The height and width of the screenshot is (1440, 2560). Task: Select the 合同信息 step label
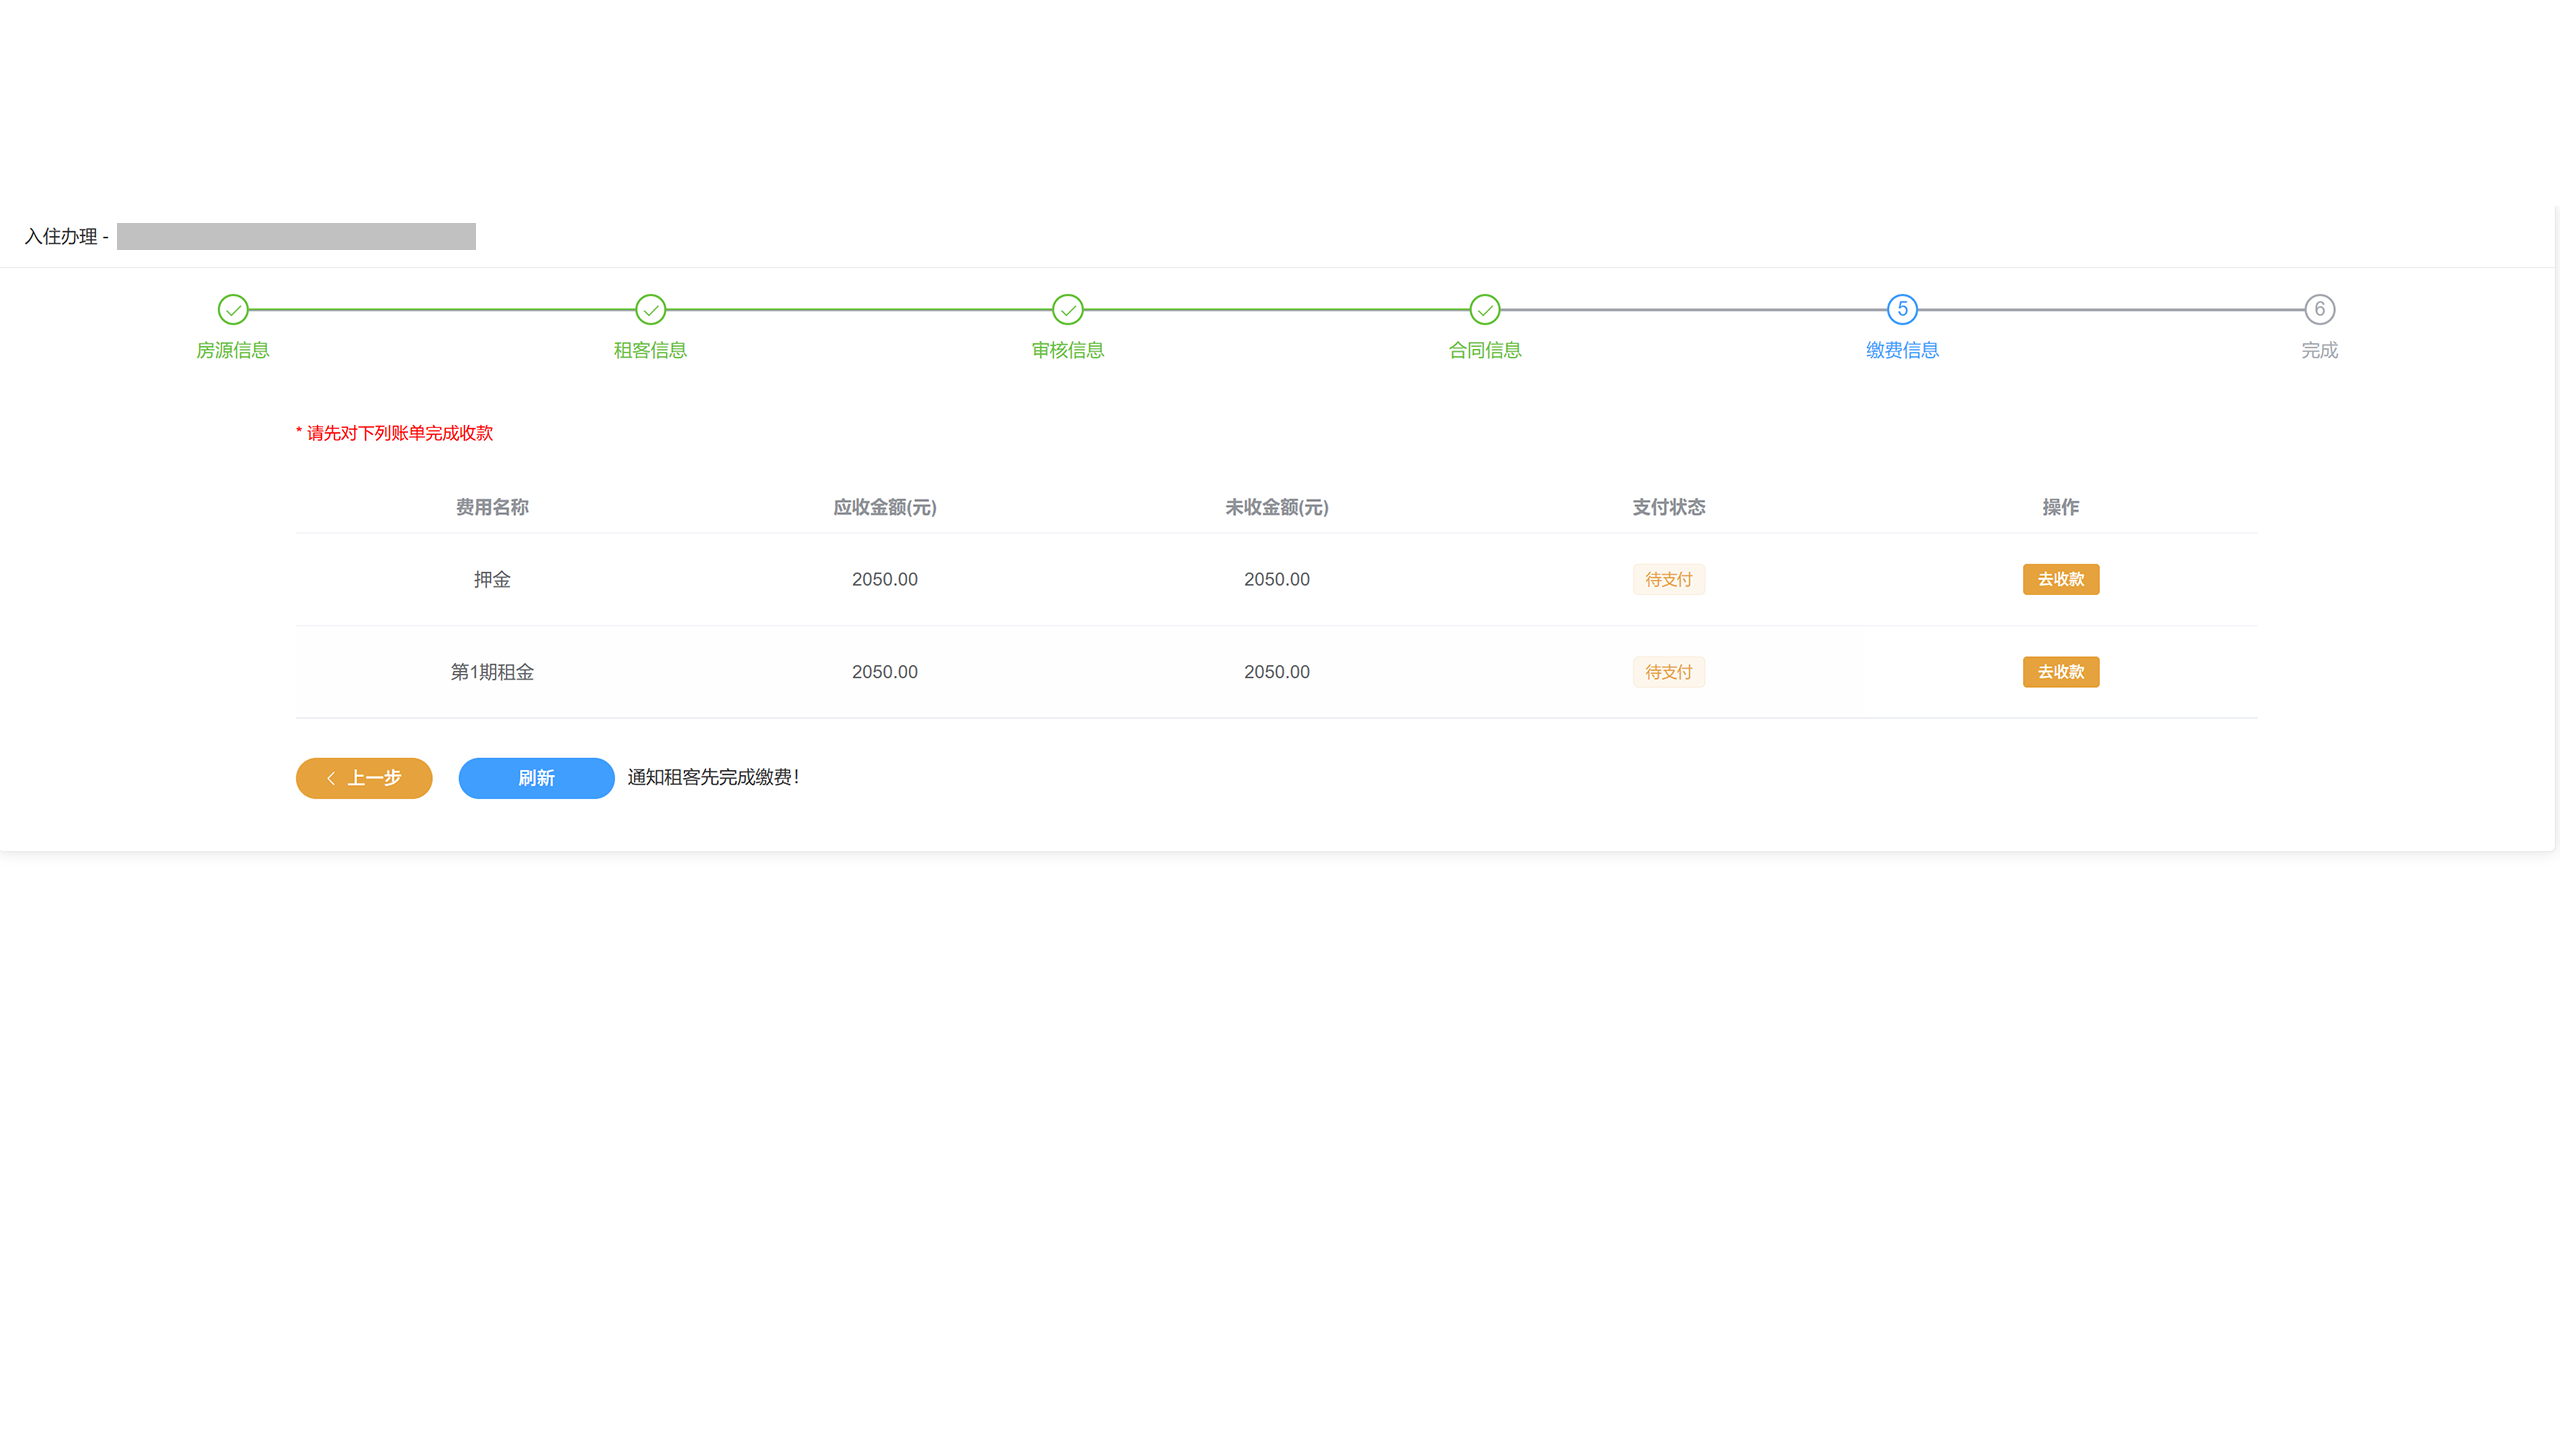pos(1485,350)
